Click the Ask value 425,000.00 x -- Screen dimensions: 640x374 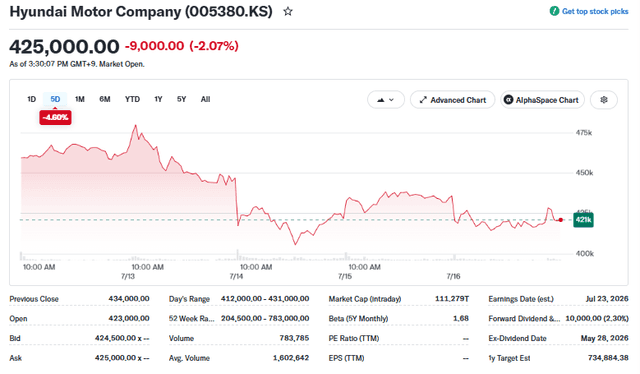pyautogui.click(x=122, y=358)
